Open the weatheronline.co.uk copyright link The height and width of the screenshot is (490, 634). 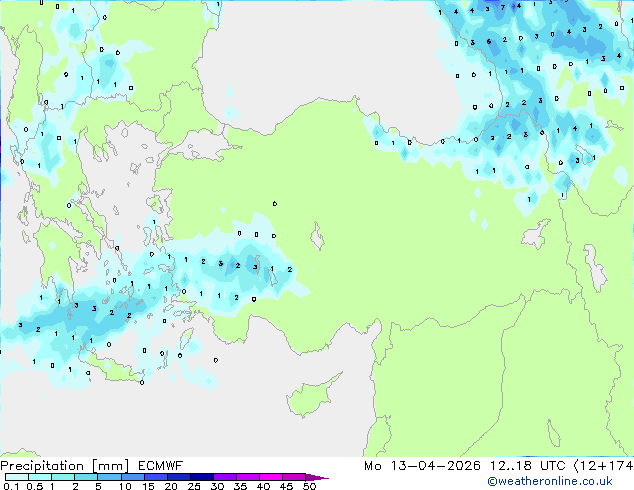click(550, 481)
